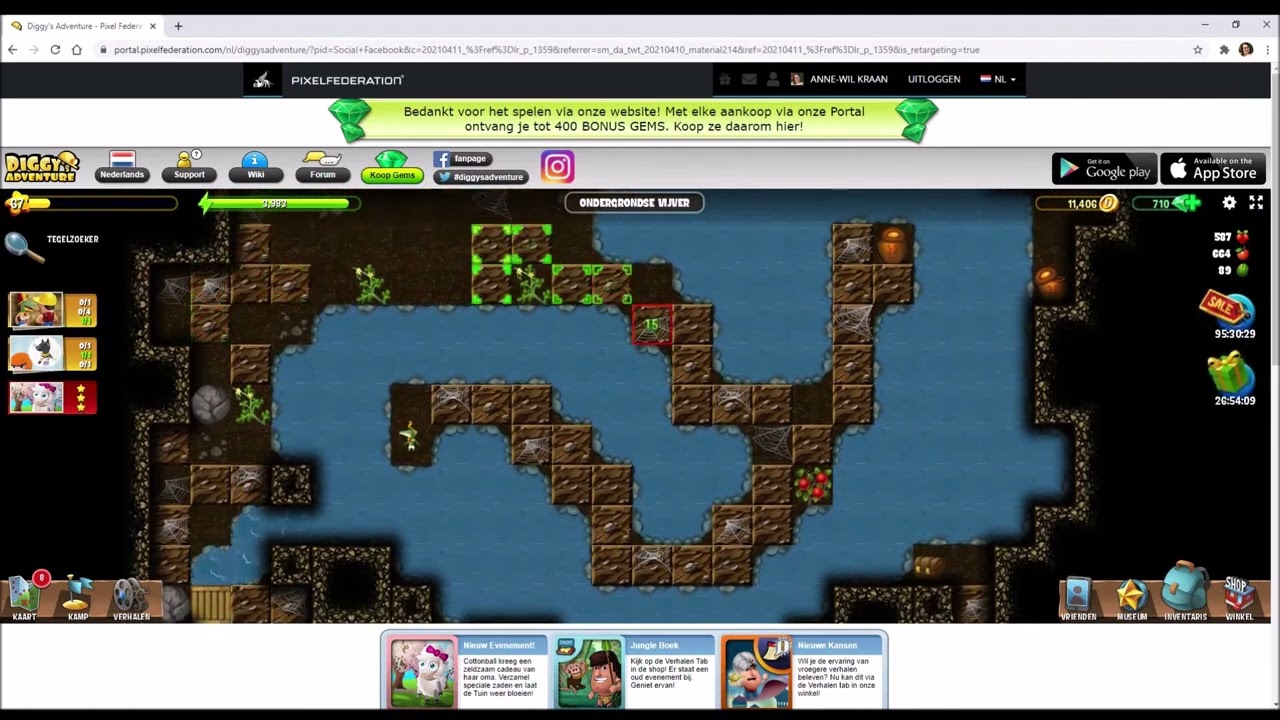Image resolution: width=1280 pixels, height=720 pixels.
Task: Click the Ondergrondse Vijver location label
Action: click(x=634, y=203)
